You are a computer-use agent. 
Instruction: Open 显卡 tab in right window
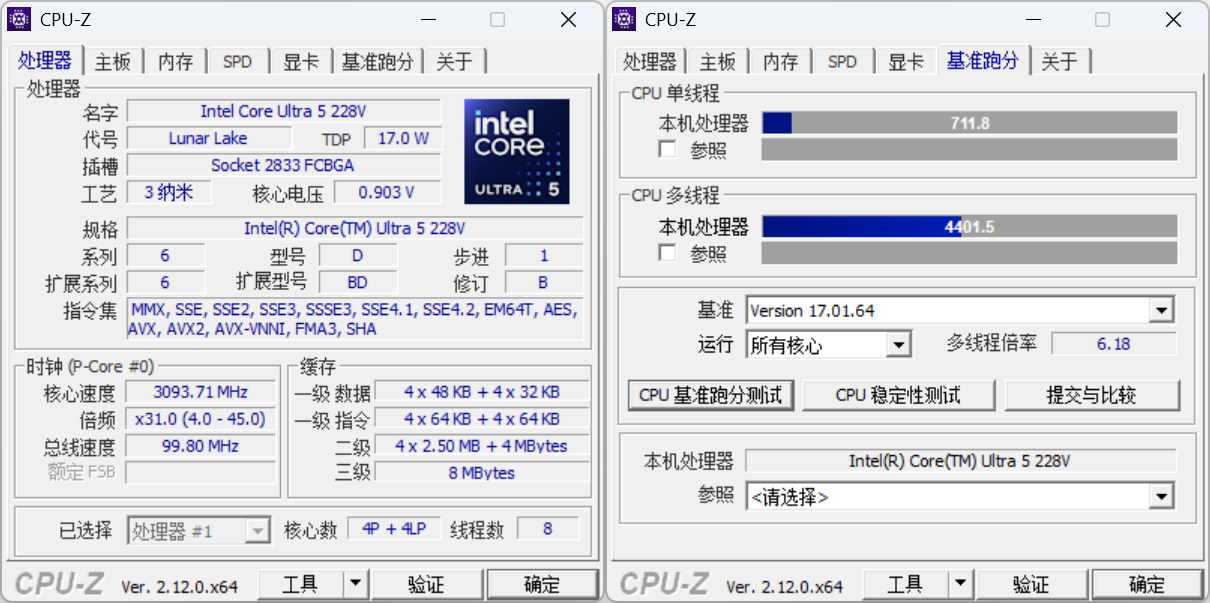906,62
